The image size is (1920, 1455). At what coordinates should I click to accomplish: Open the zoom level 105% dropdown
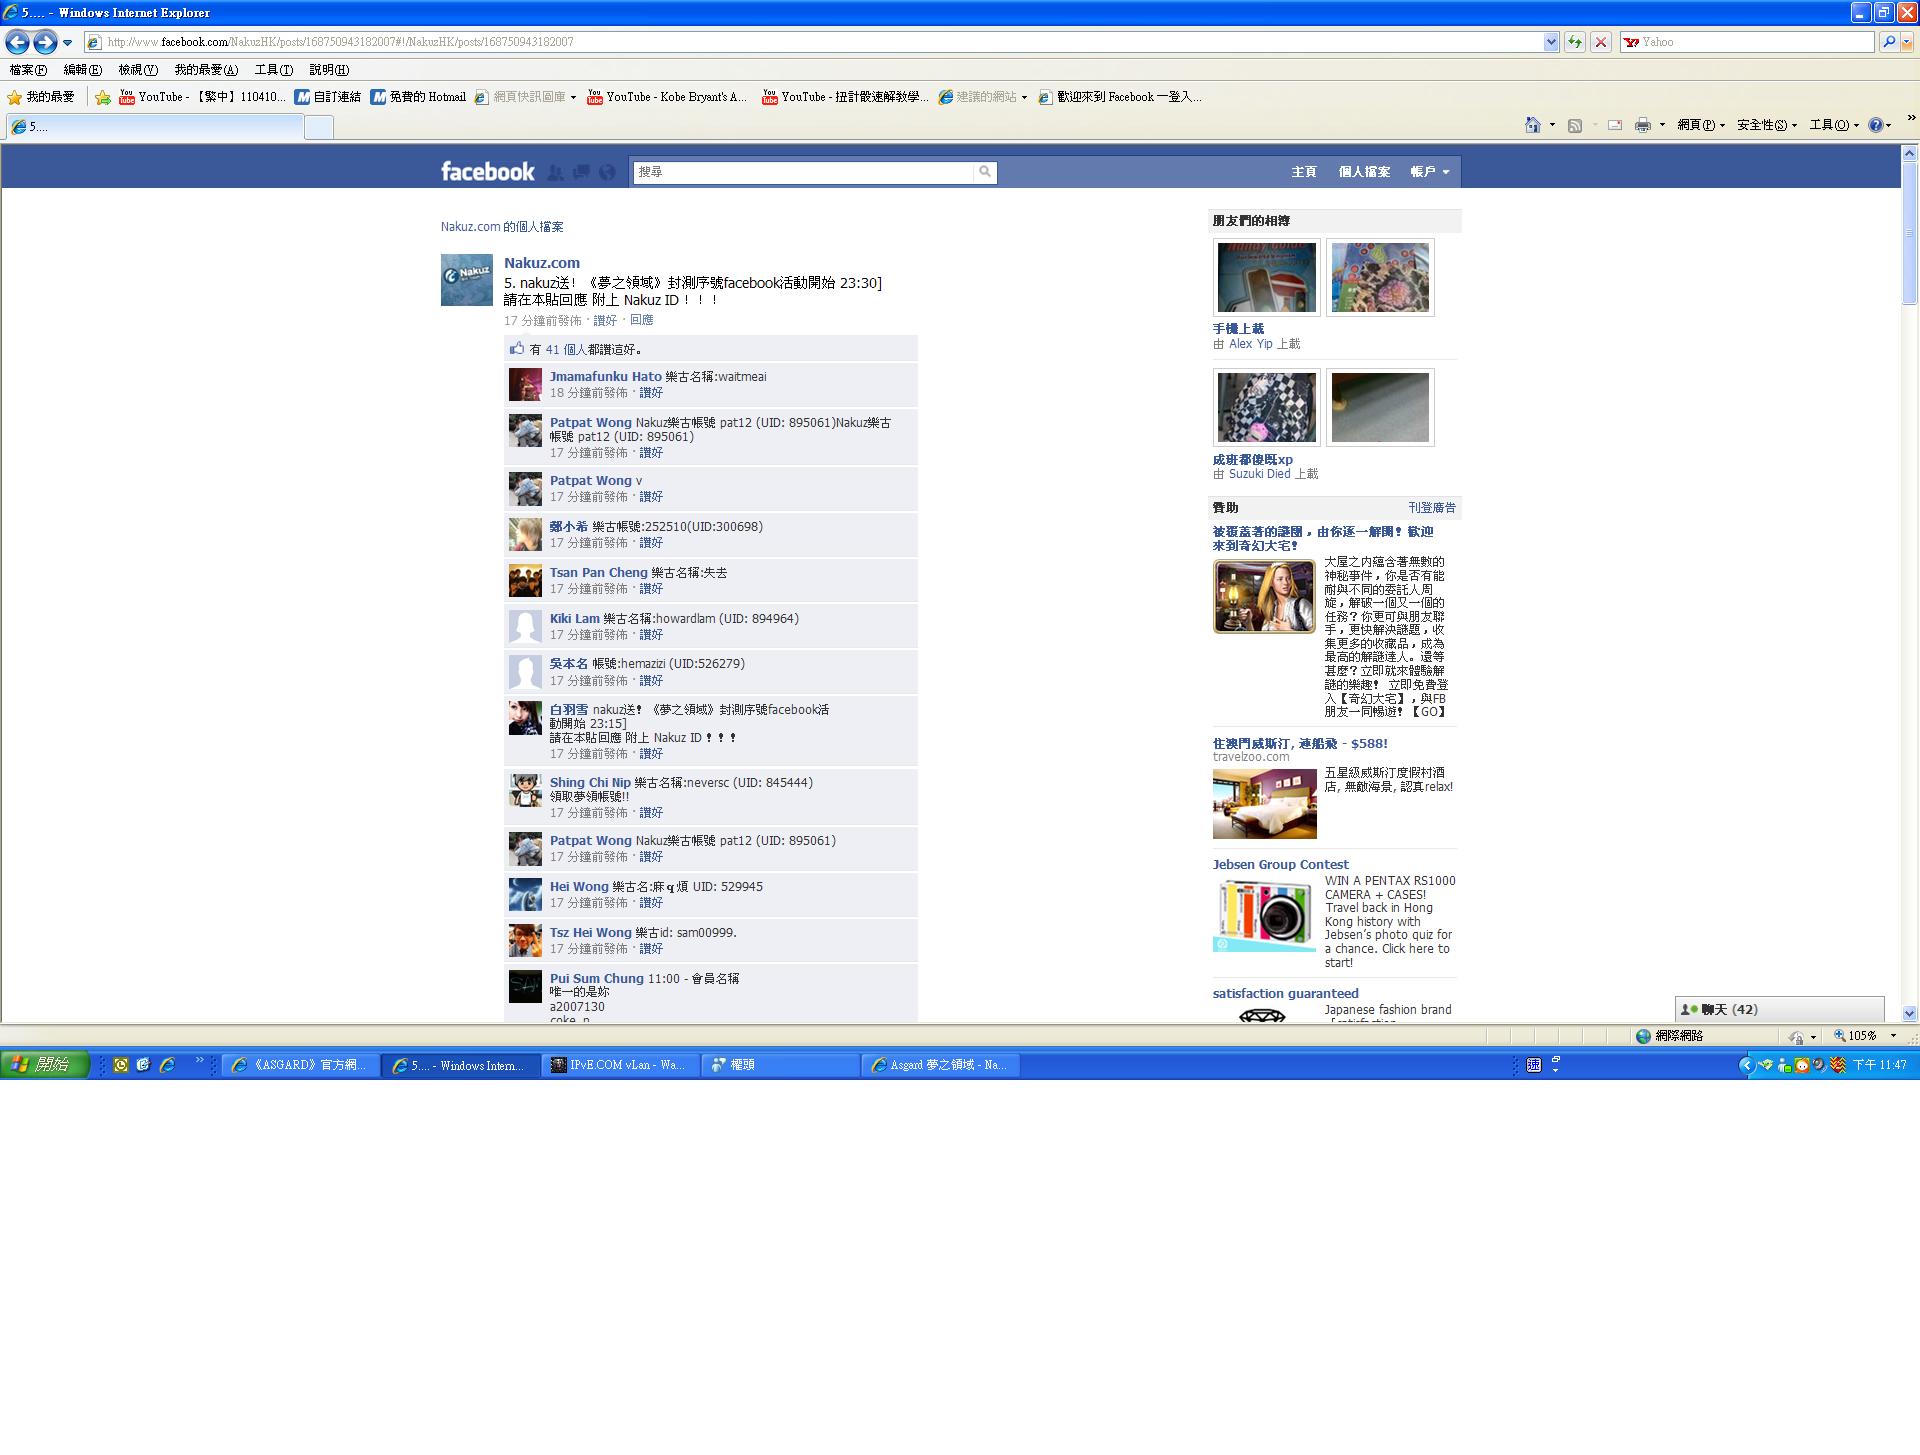coord(1892,1036)
